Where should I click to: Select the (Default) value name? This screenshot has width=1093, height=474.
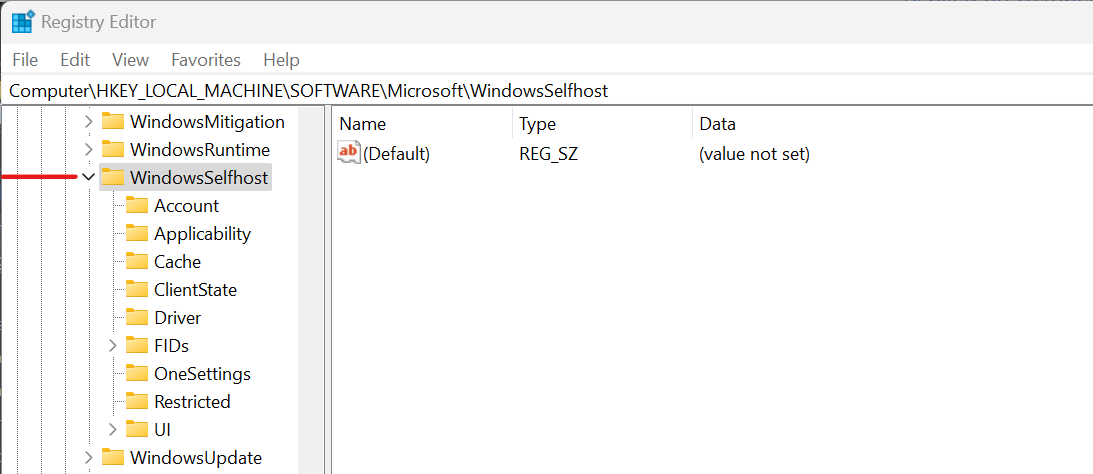click(397, 154)
